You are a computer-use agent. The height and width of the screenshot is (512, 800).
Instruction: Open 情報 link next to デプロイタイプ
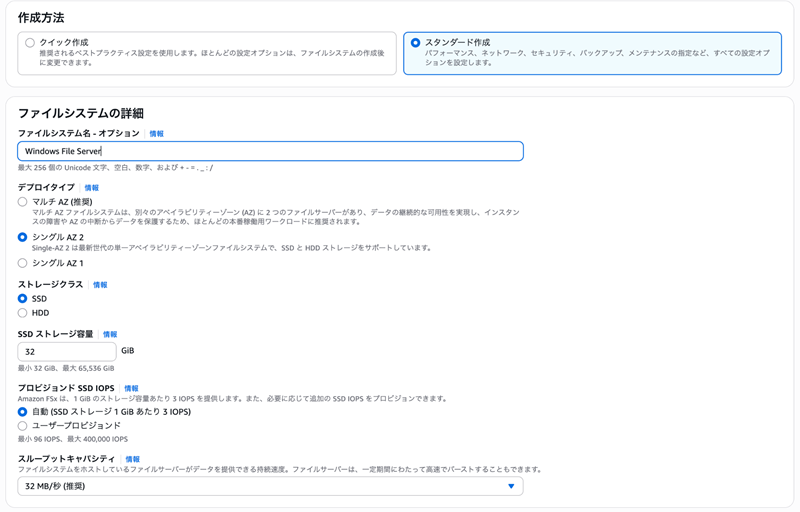92,188
